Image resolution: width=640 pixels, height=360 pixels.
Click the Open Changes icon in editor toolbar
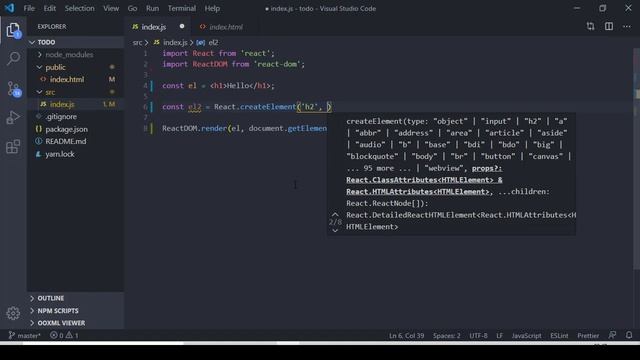tap(590, 27)
